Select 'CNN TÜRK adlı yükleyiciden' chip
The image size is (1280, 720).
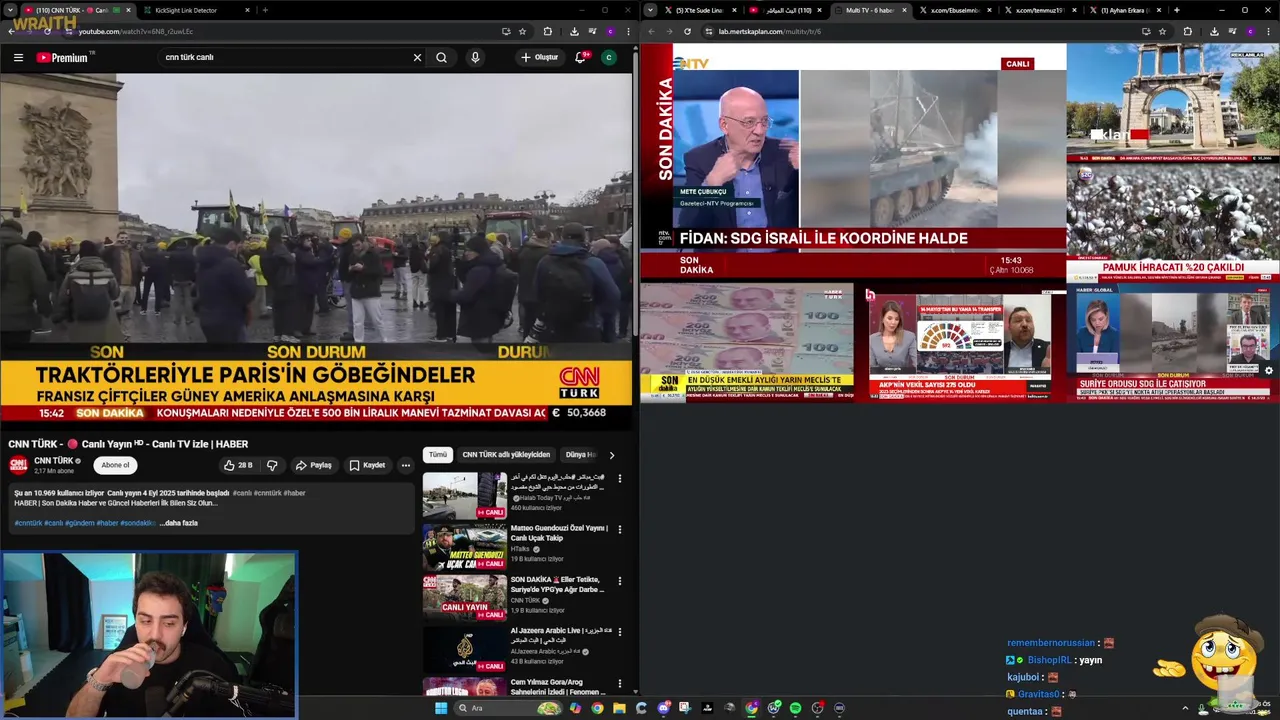pos(506,455)
